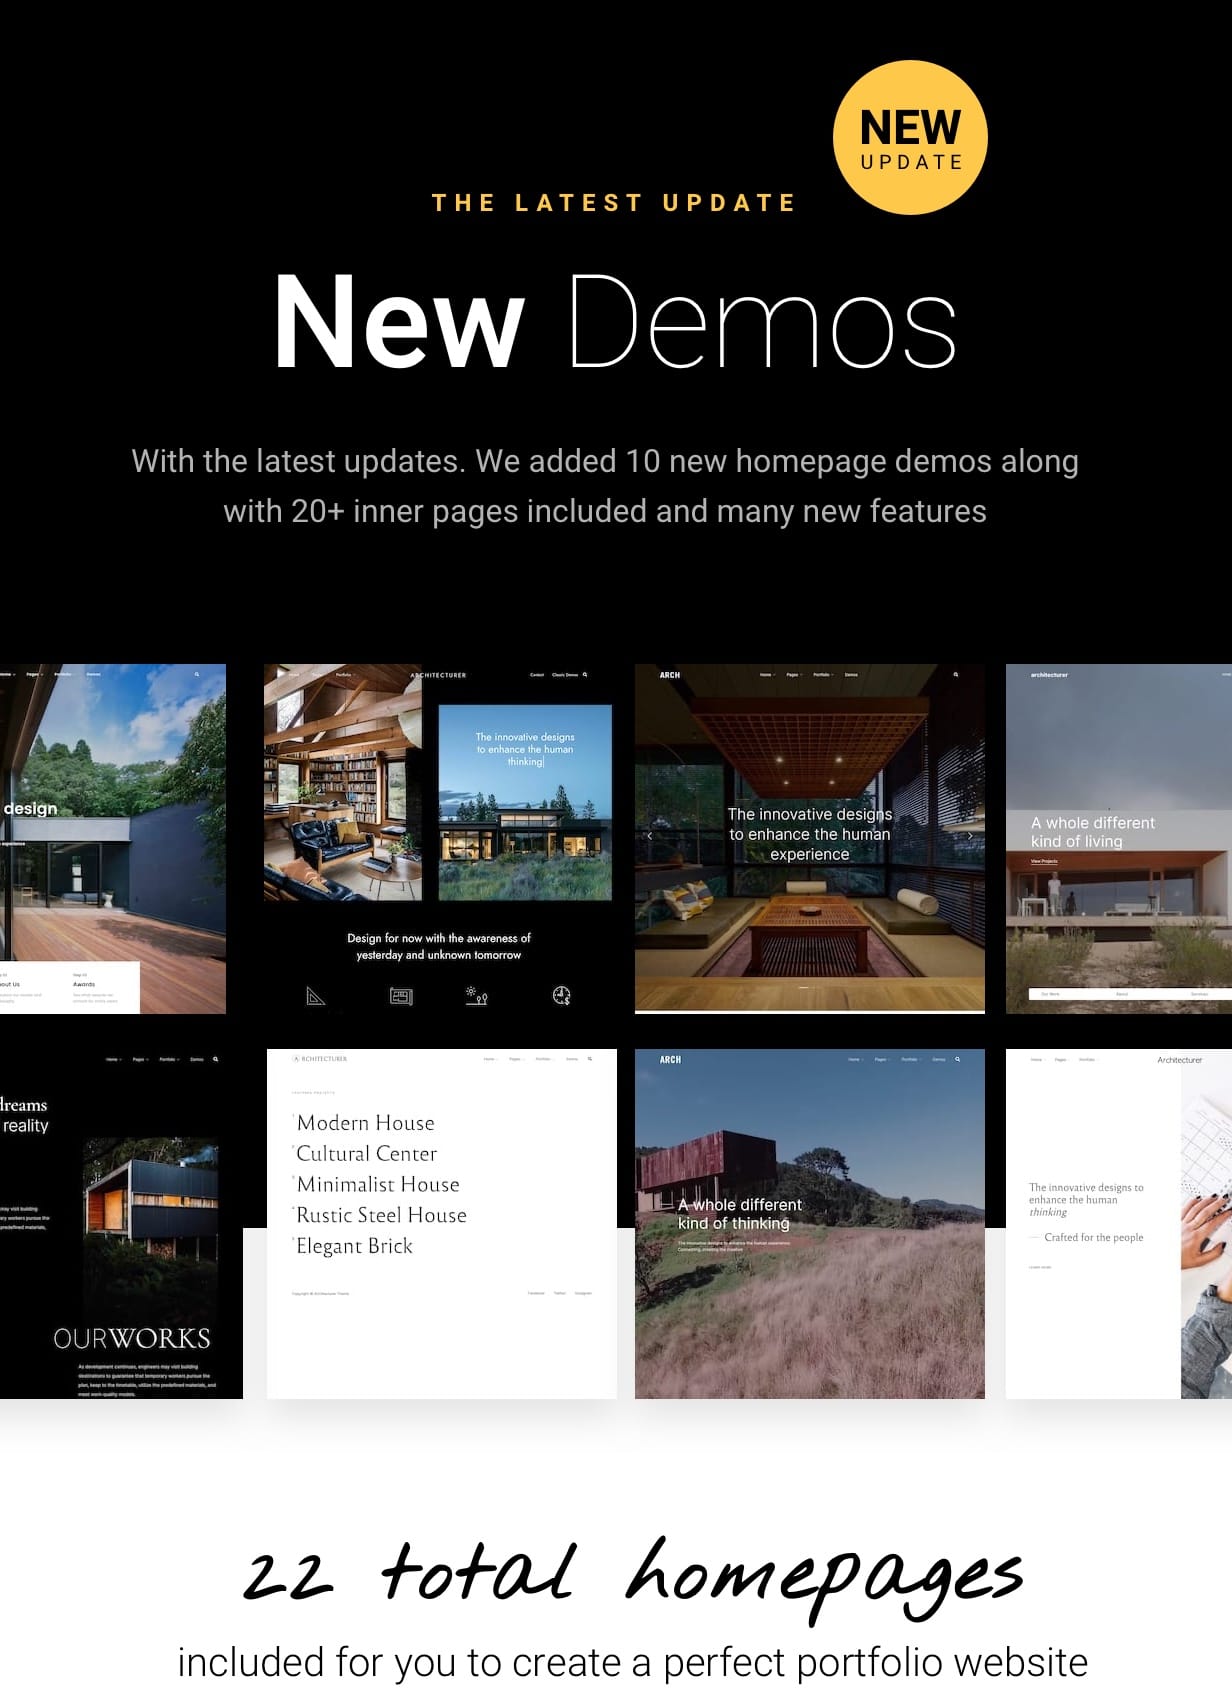Click the sun and trees landscape icon
This screenshot has height=1693, width=1232.
(477, 996)
